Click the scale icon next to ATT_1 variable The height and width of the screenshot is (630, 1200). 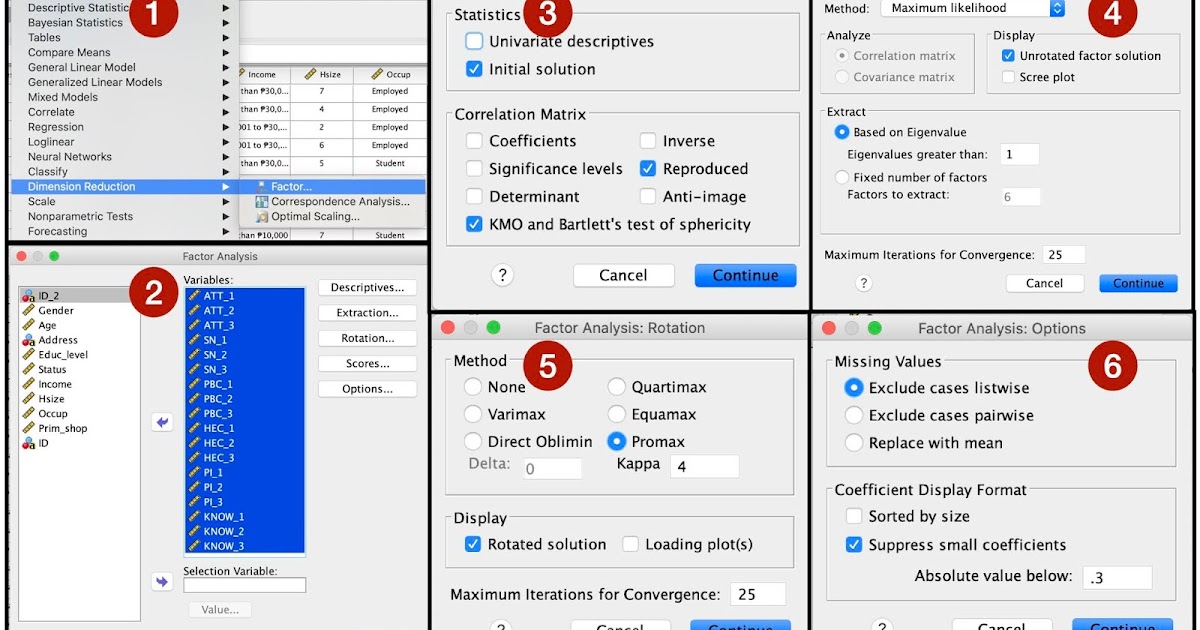194,295
